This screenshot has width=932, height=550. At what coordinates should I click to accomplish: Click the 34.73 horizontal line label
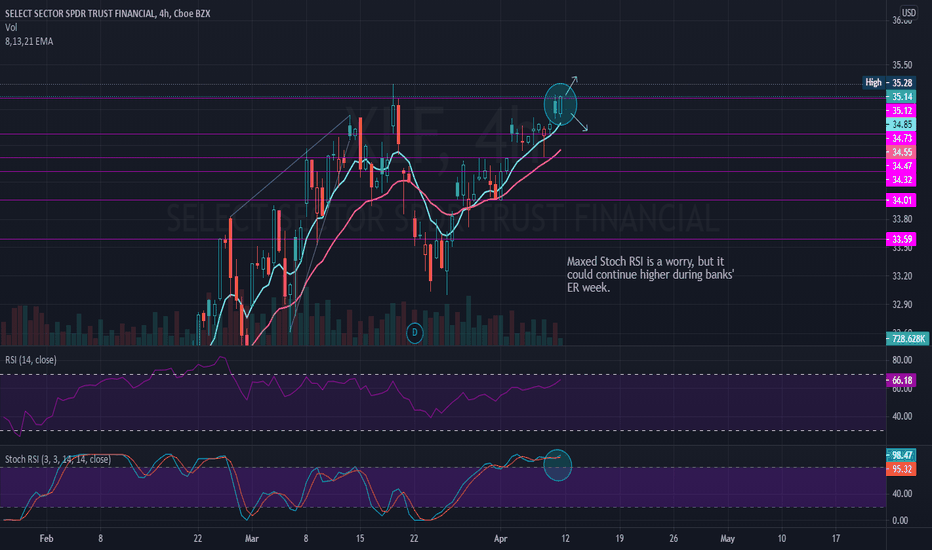[901, 139]
